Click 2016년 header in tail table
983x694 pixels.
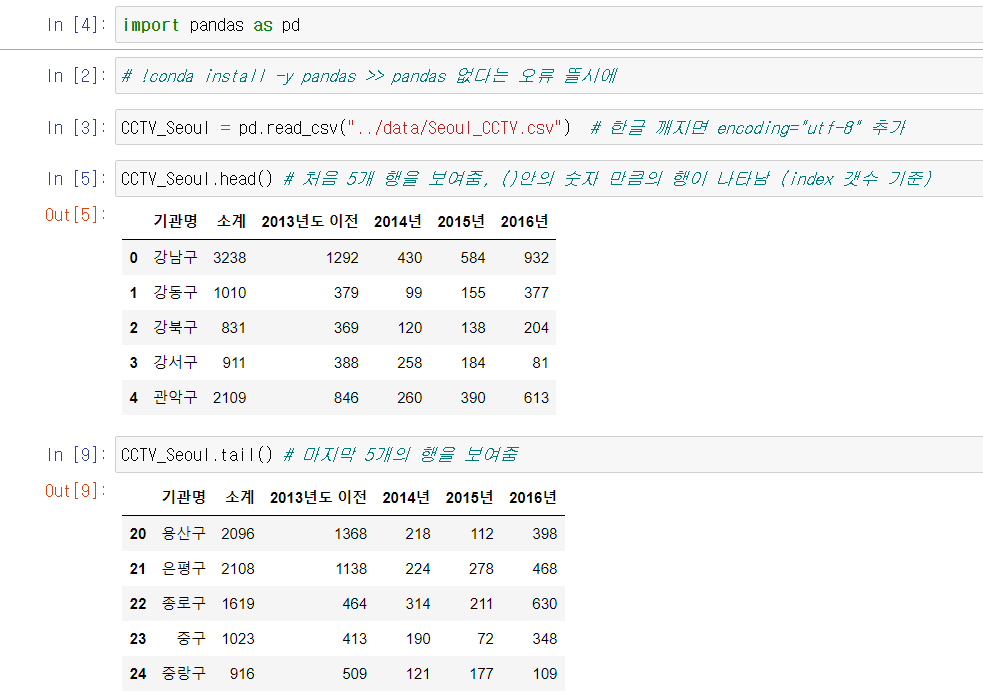click(533, 497)
